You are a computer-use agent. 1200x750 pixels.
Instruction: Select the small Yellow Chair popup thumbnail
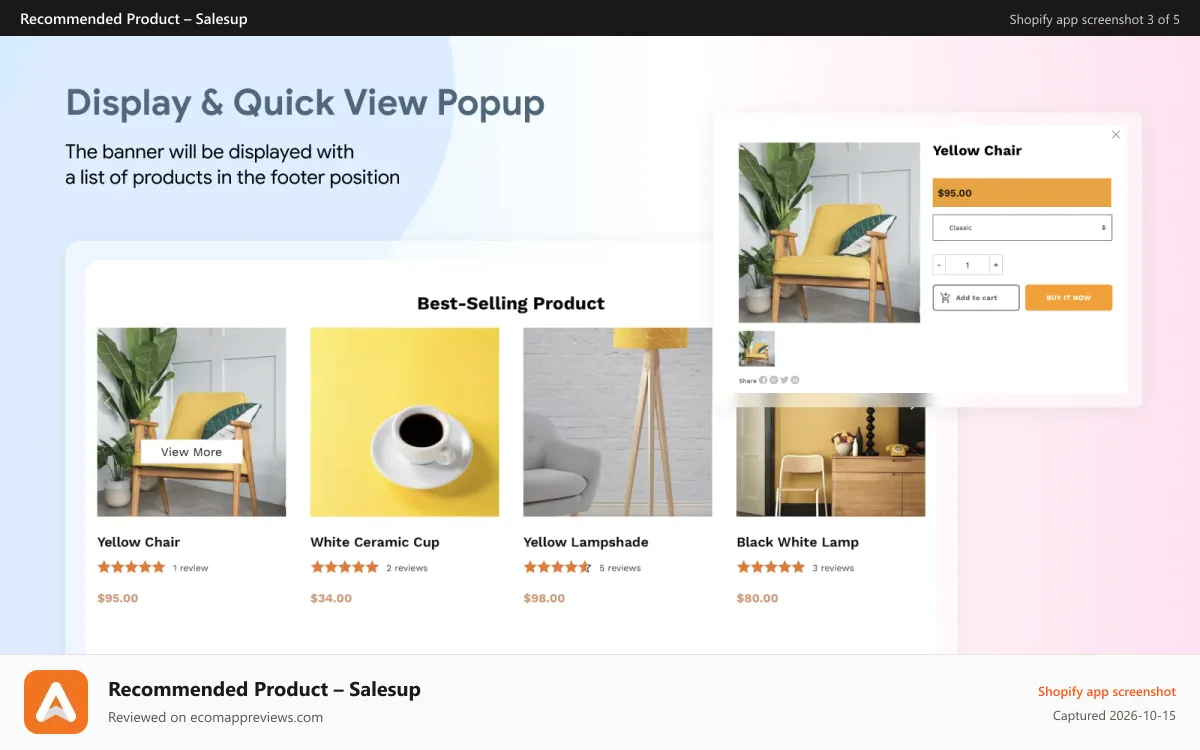point(757,349)
